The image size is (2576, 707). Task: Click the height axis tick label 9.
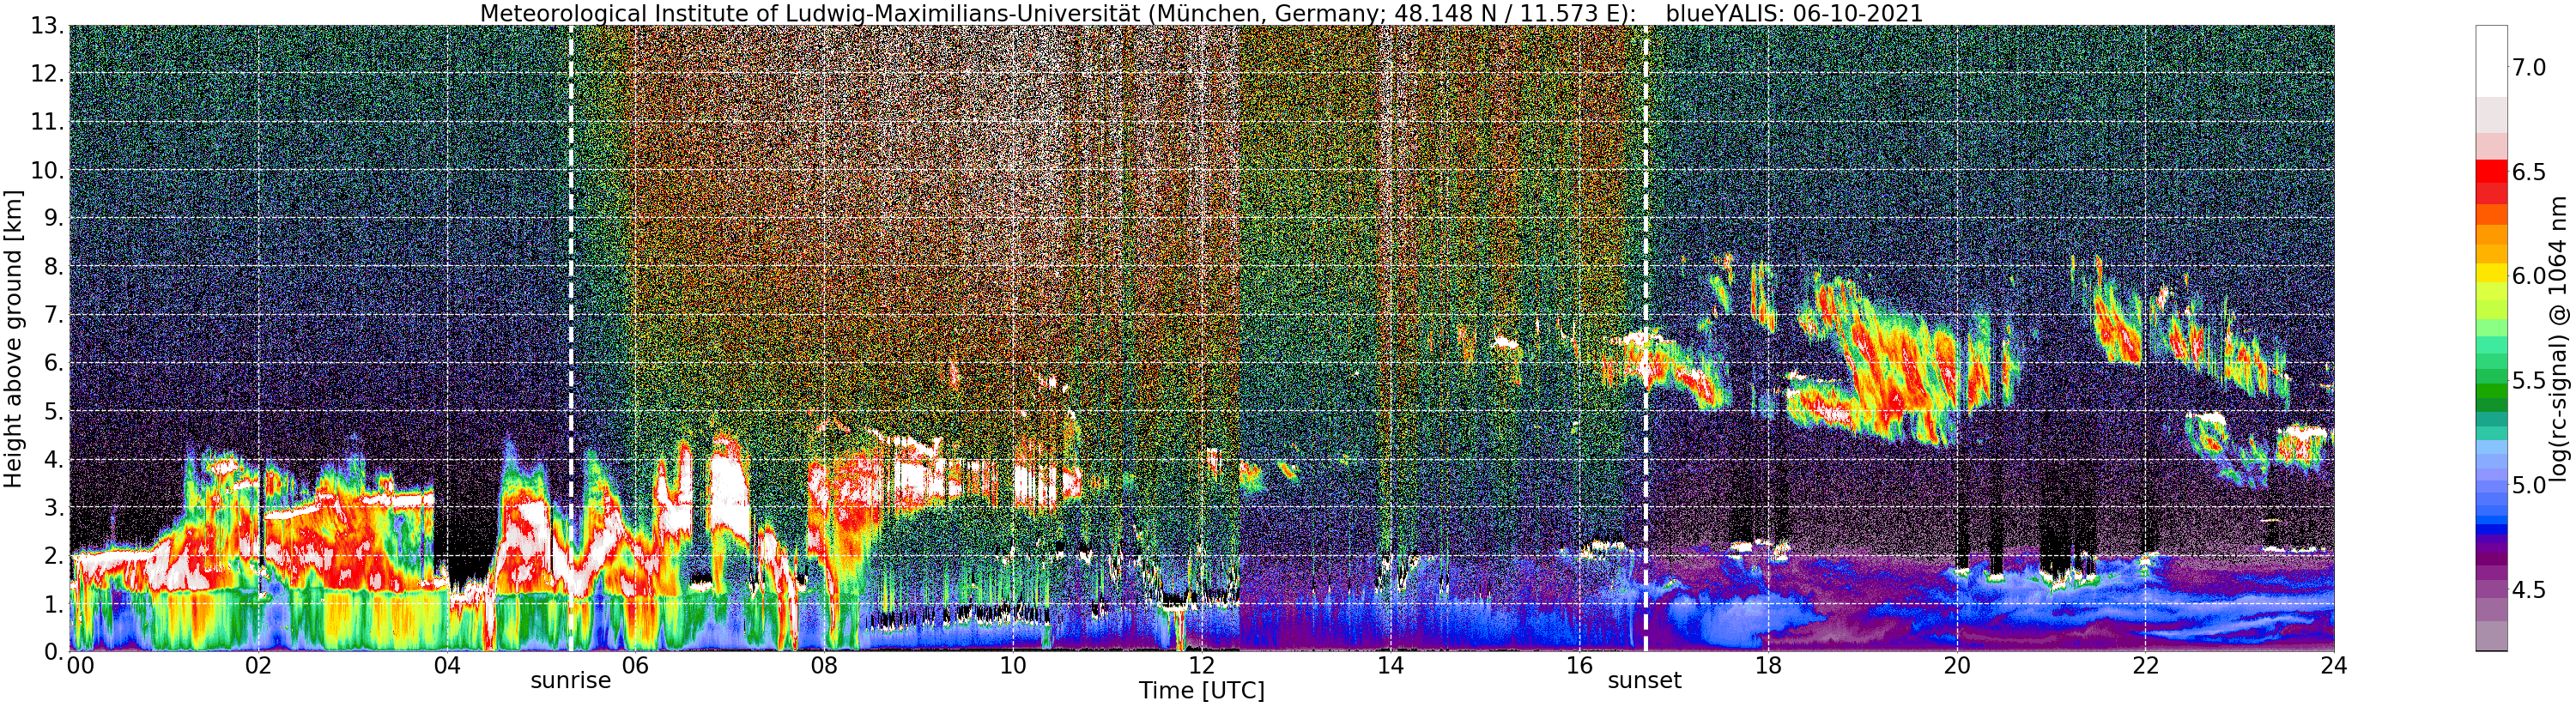pyautogui.click(x=54, y=218)
